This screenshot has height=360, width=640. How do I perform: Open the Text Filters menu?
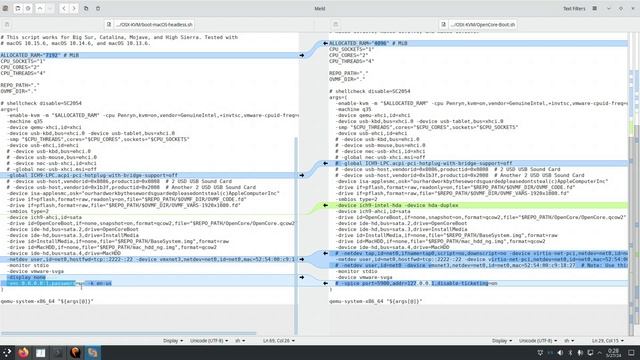click(574, 8)
